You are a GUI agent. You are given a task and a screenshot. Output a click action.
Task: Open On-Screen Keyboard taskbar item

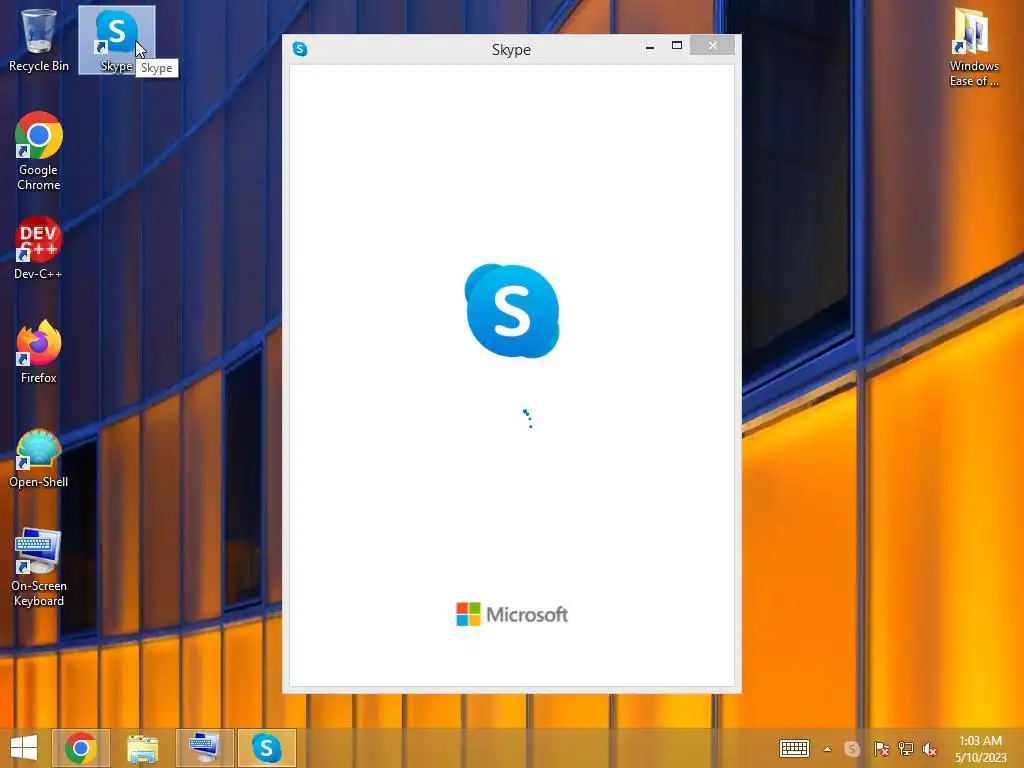pyautogui.click(x=204, y=748)
